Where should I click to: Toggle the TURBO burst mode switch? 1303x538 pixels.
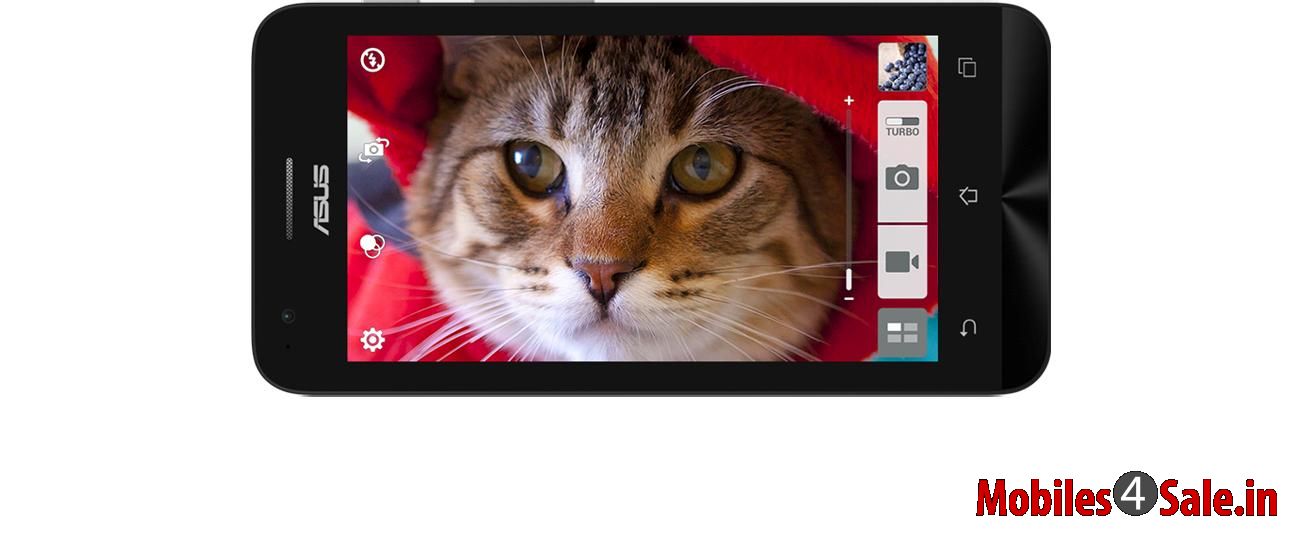tap(902, 125)
